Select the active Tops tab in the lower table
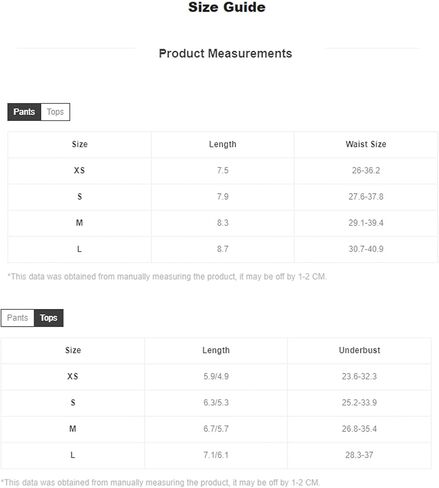439x488 pixels. [49, 318]
